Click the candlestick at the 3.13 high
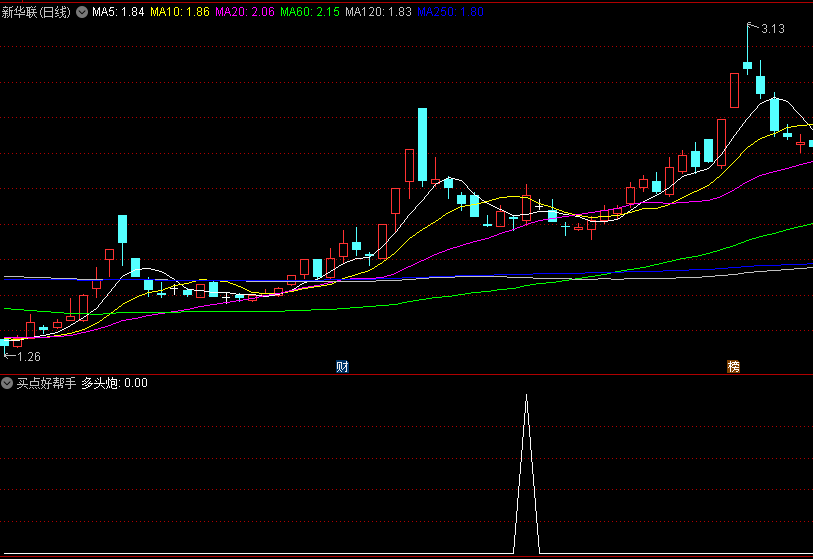The width and height of the screenshot is (813, 559). pos(747,65)
